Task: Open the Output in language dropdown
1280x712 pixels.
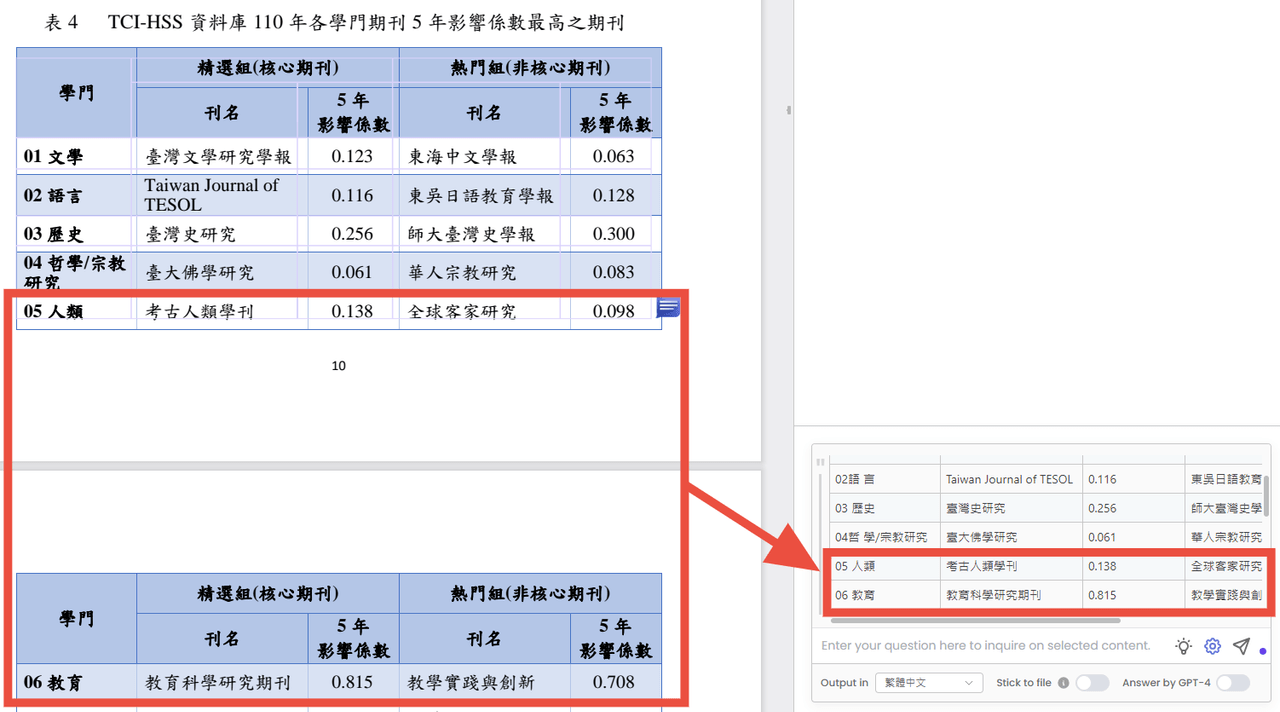Action: point(928,683)
